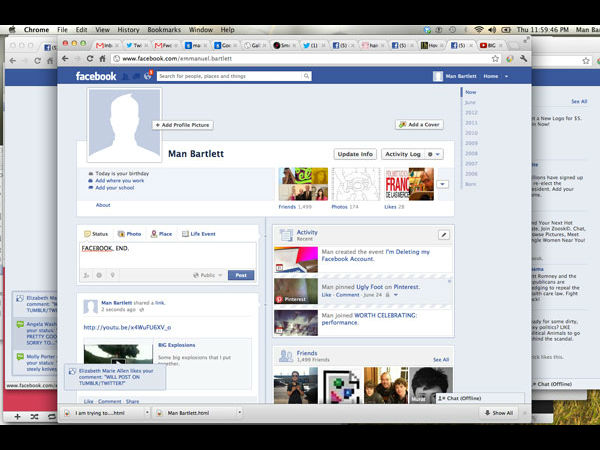
Task: Click Update Info button
Action: (355, 154)
